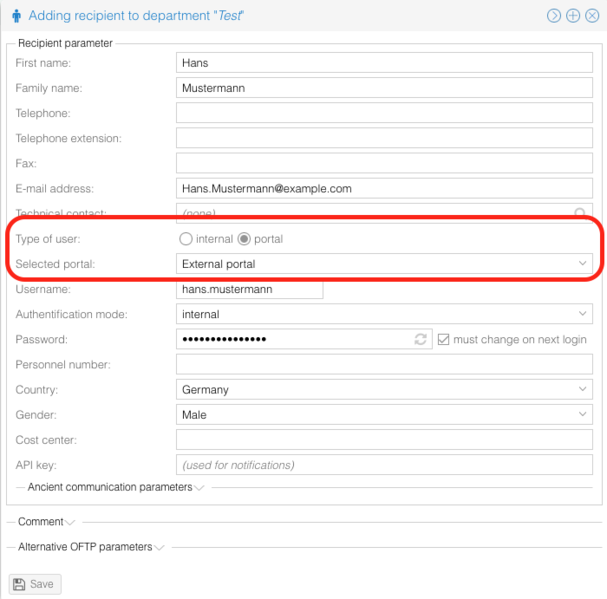Click the E-mail address input field
The image size is (607, 599).
[x=384, y=188]
